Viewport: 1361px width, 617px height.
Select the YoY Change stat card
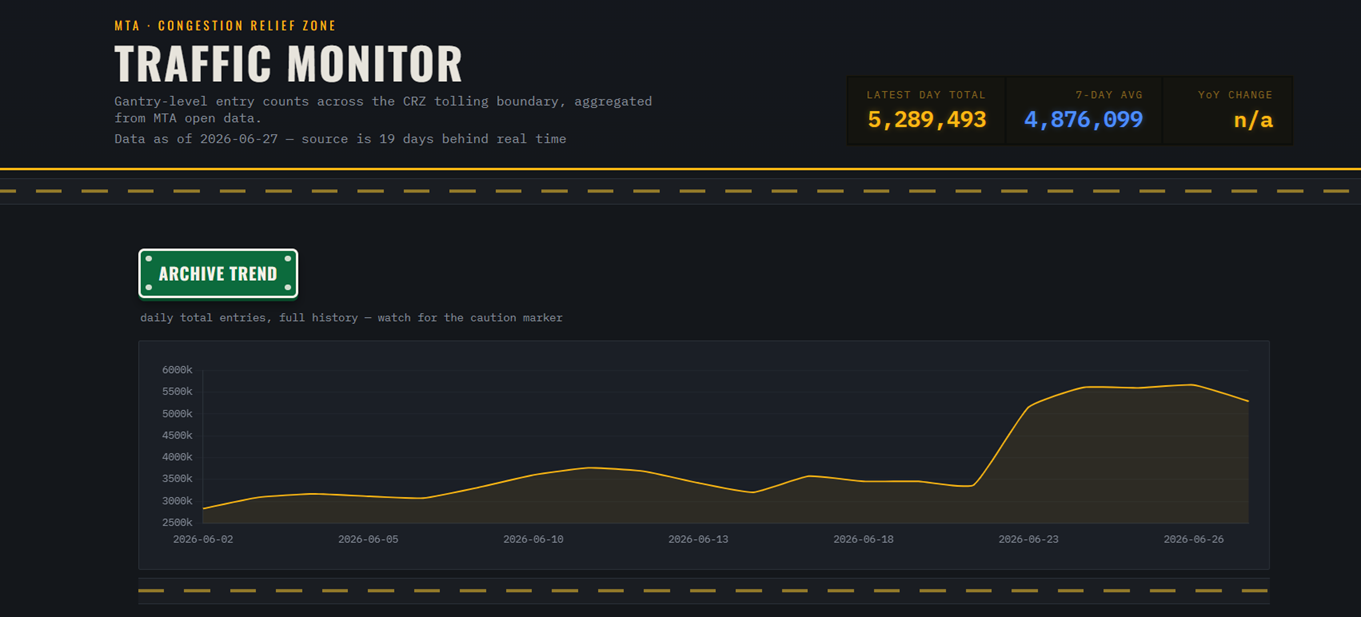(1227, 111)
